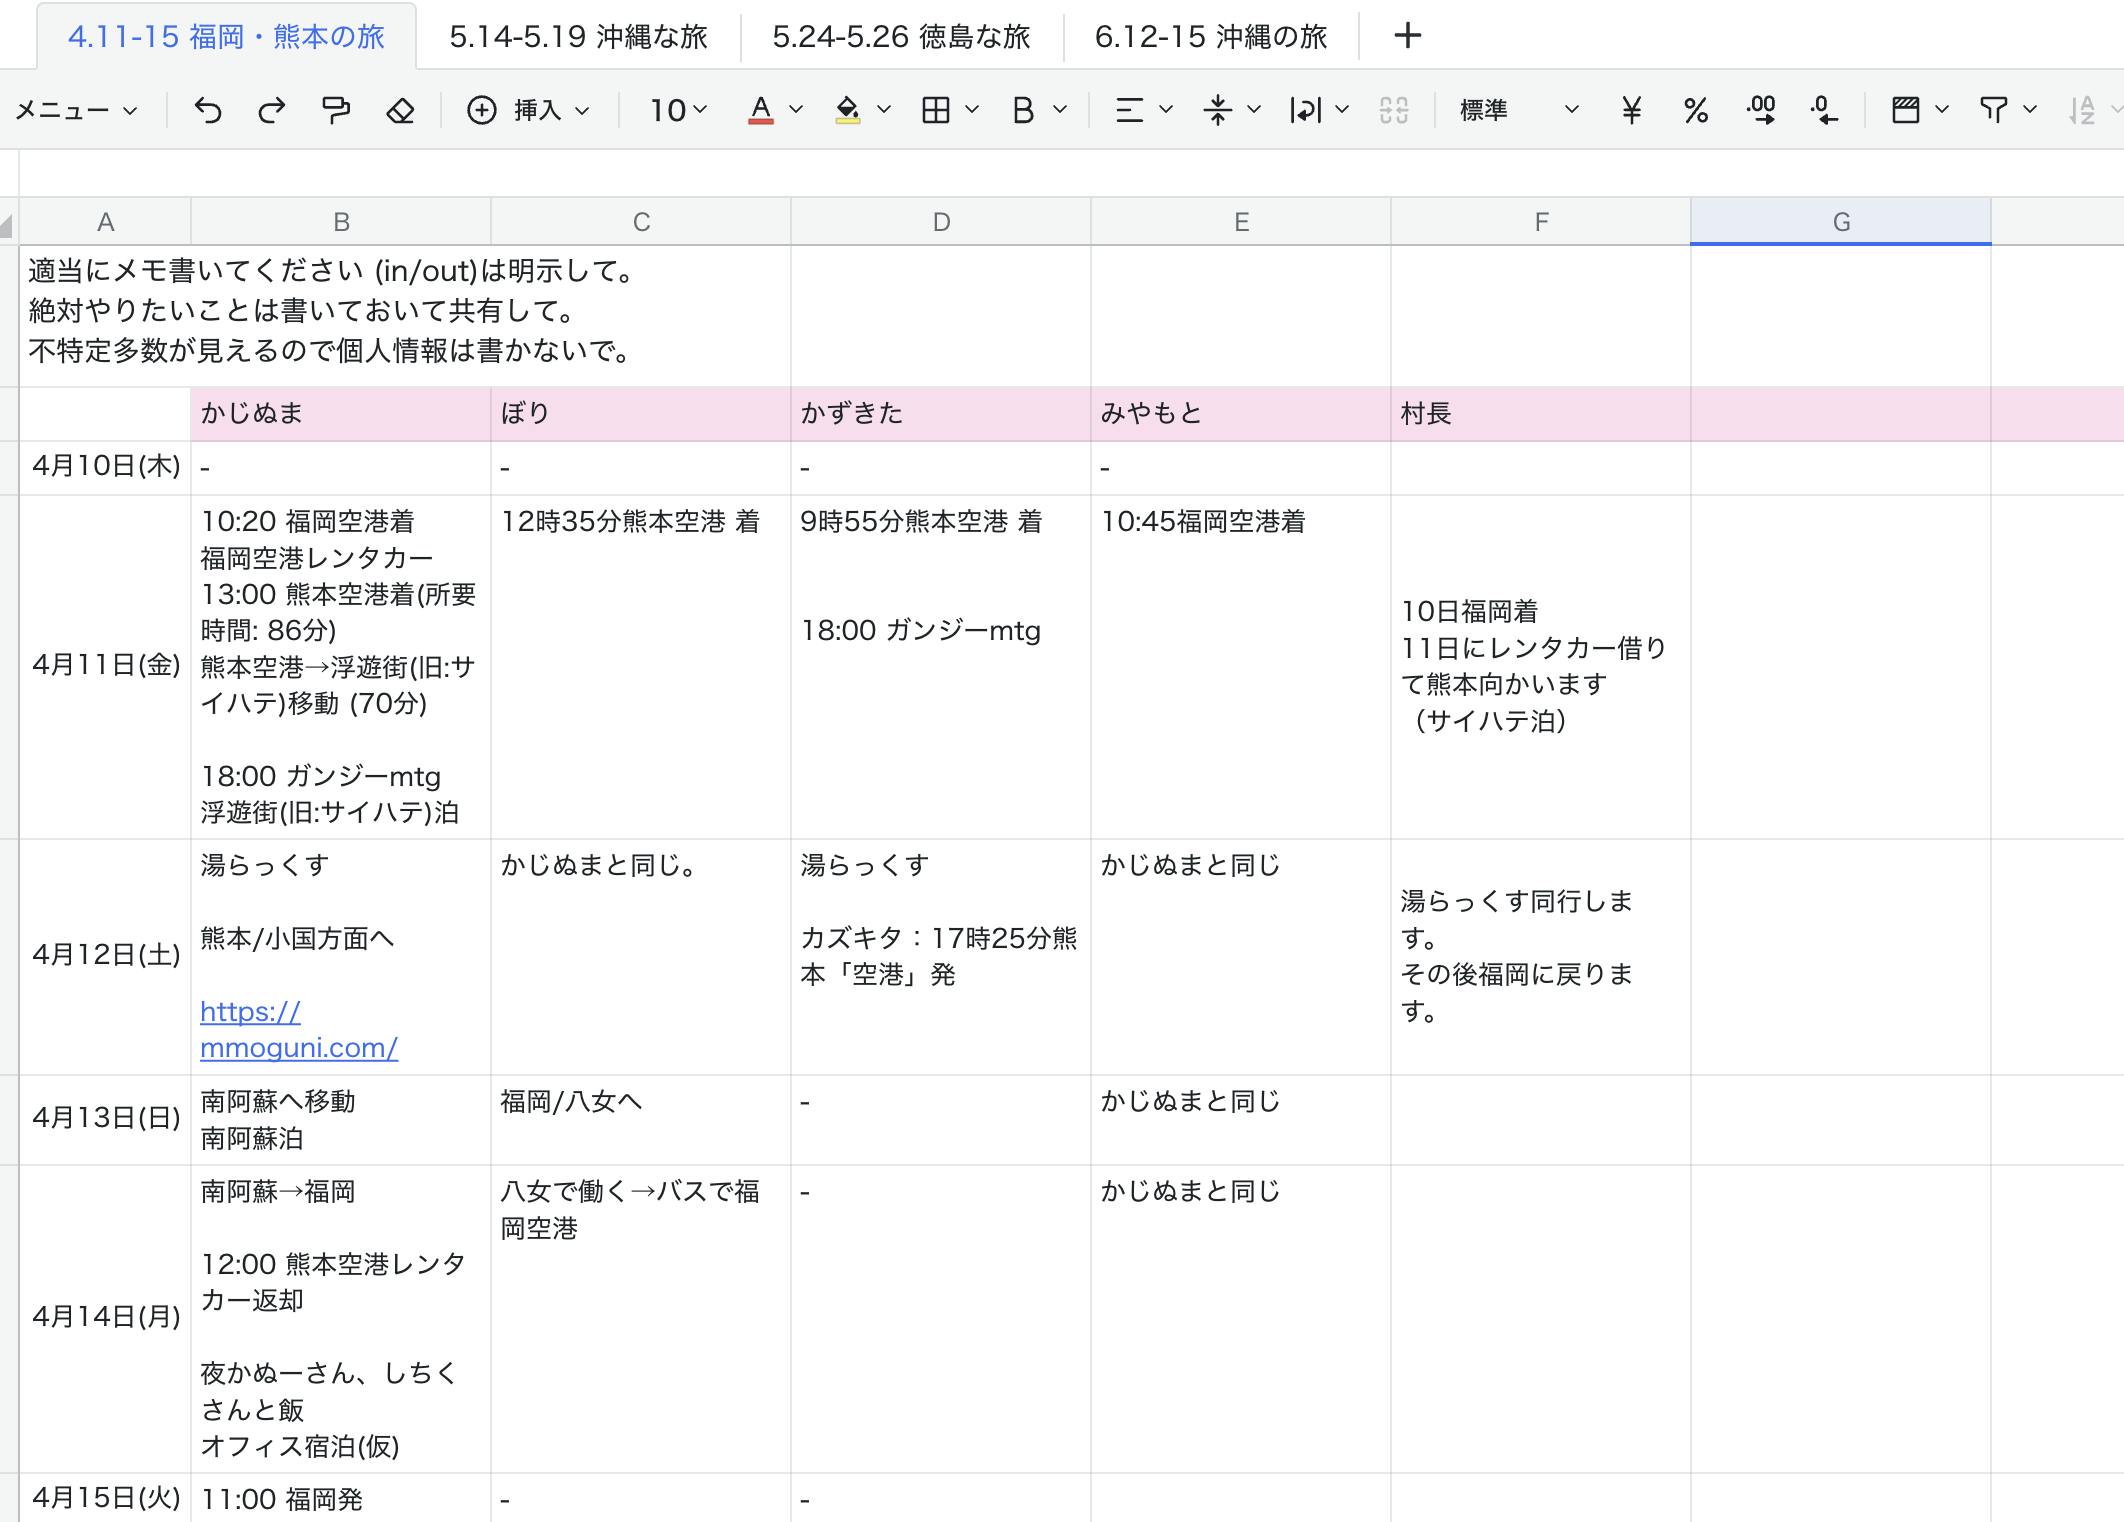Viewport: 2124px width, 1522px height.
Task: Click the fill color bucket swatch
Action: [x=848, y=110]
